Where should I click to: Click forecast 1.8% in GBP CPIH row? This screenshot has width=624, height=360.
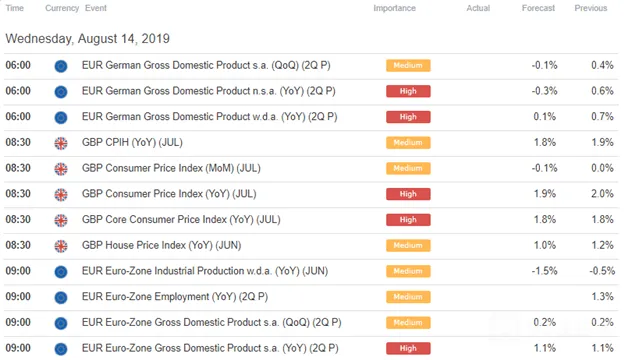coord(545,142)
